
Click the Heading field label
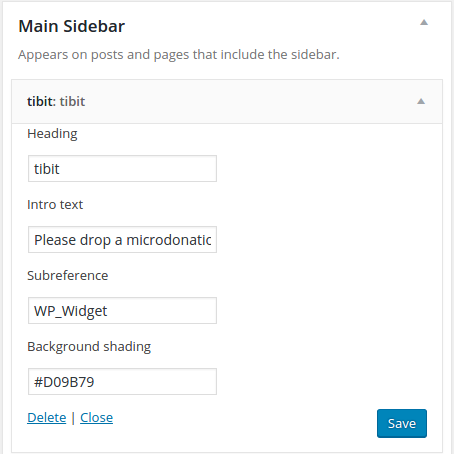[52, 134]
